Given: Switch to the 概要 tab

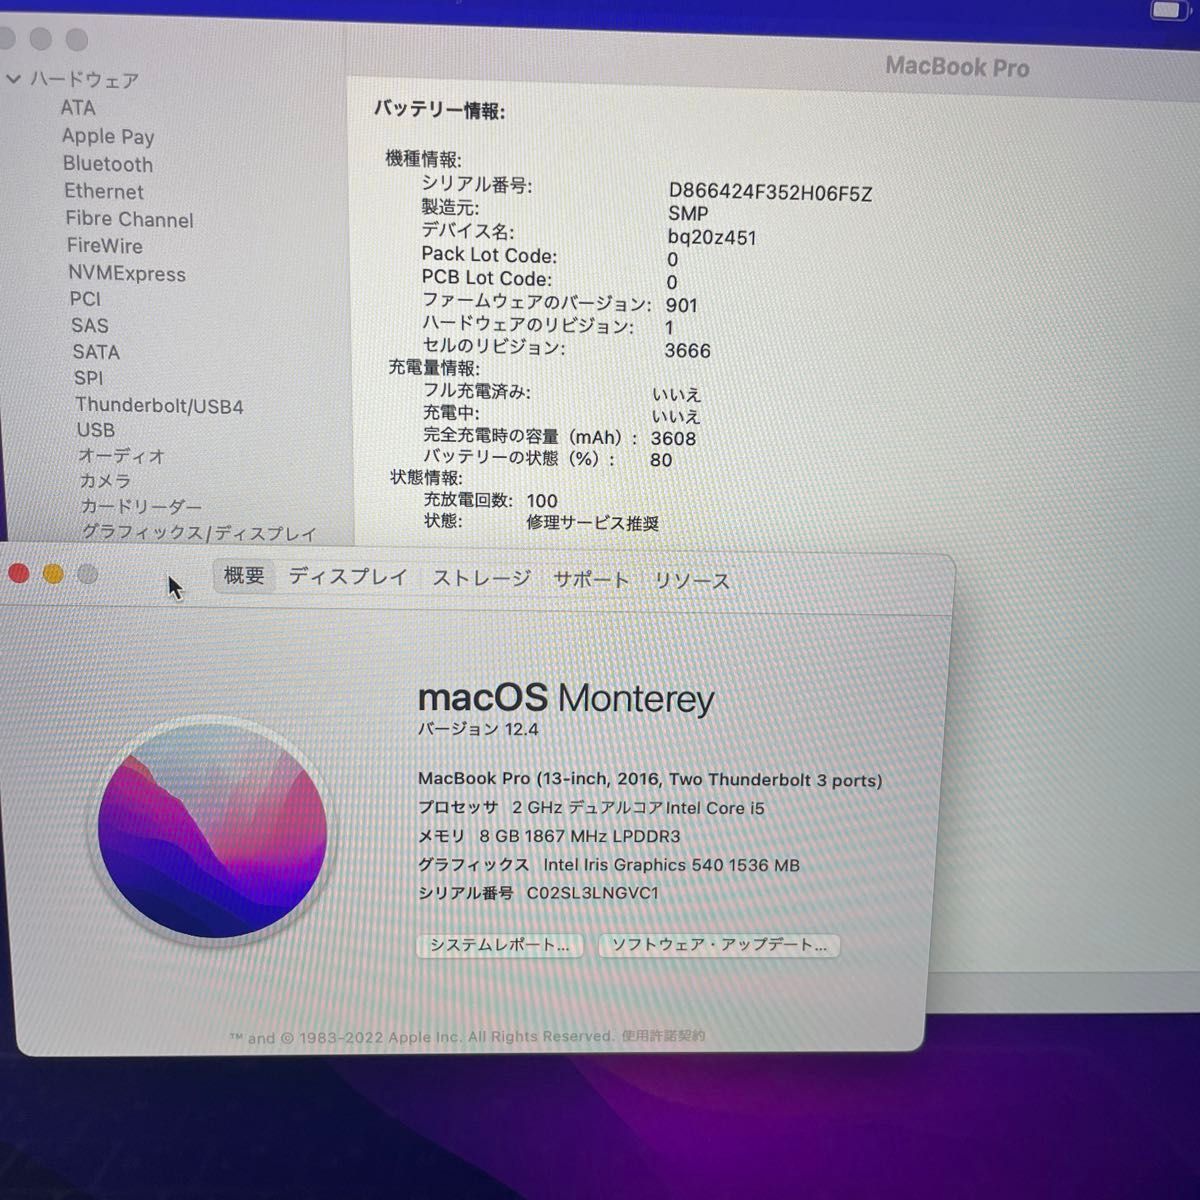Looking at the screenshot, I should coord(244,576).
